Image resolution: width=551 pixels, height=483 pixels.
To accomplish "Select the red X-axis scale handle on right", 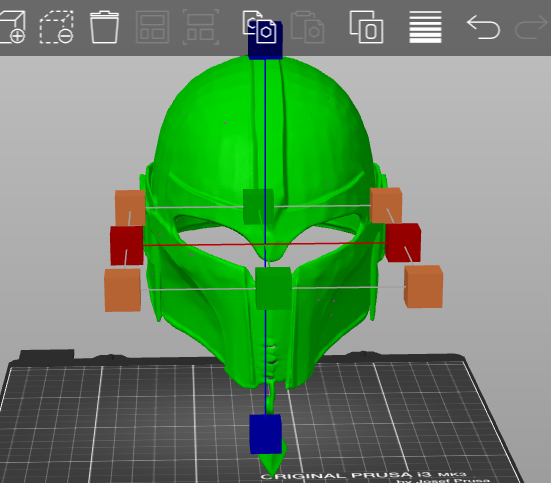I will point(403,243).
